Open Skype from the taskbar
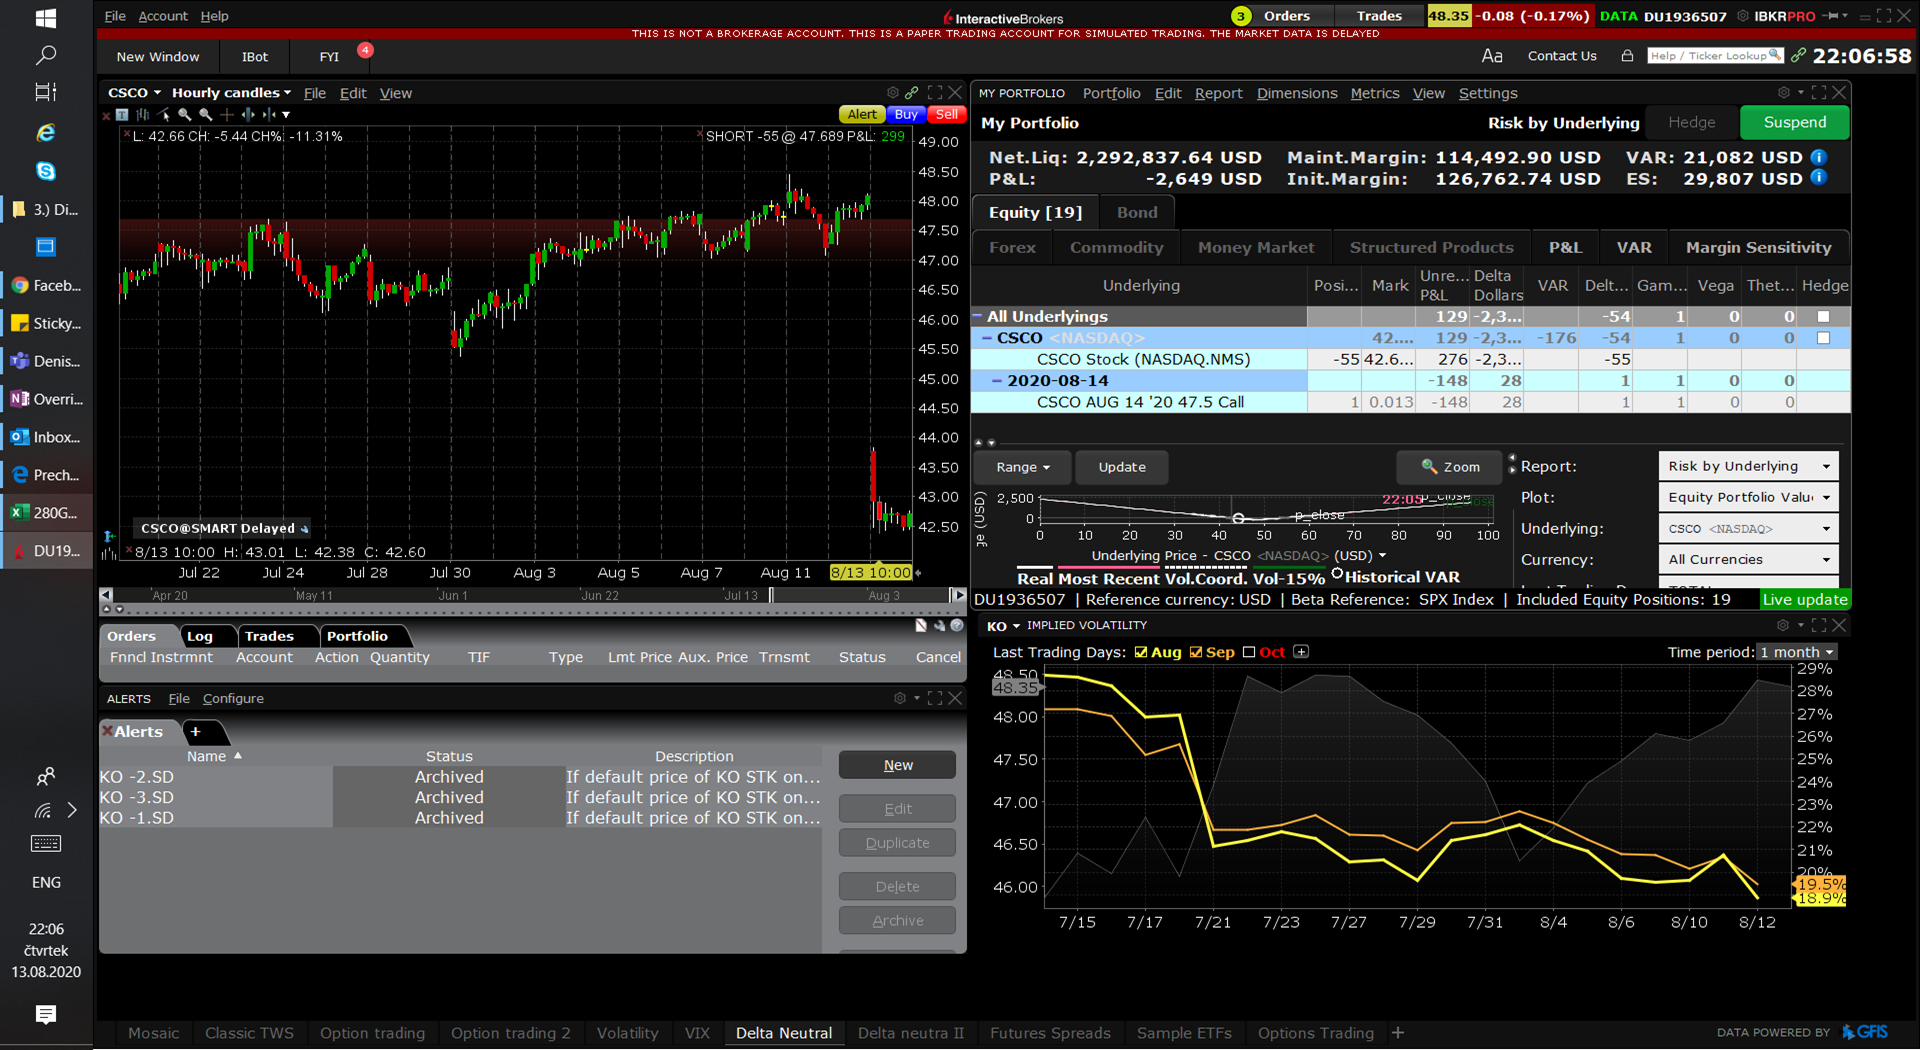1920x1050 pixels. (46, 171)
